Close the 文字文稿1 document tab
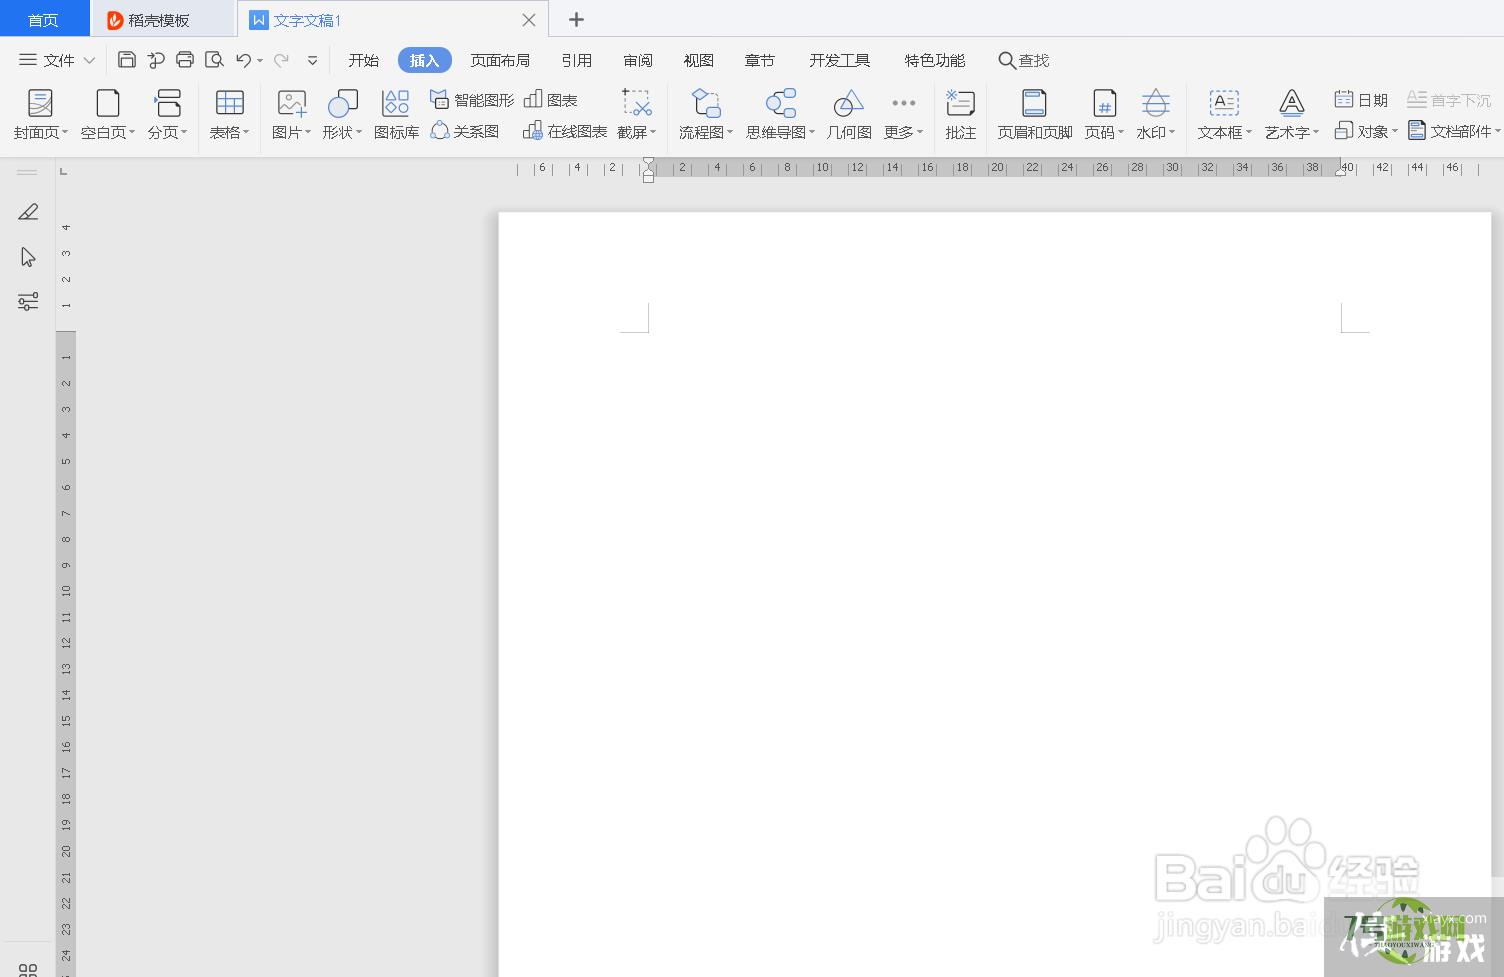 point(529,20)
